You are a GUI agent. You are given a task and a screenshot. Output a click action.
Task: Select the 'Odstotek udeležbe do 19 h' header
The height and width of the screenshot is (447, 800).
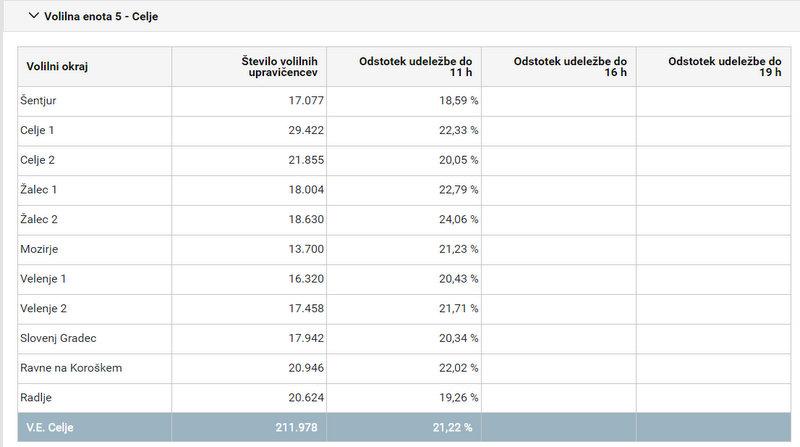point(724,67)
